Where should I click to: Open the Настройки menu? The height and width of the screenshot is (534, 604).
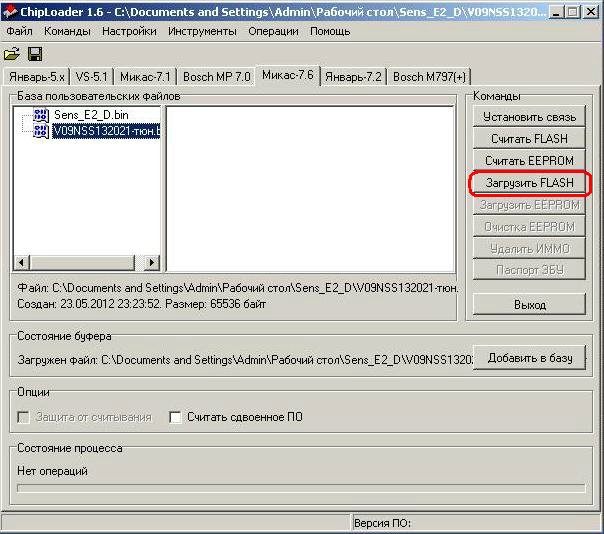pos(129,31)
